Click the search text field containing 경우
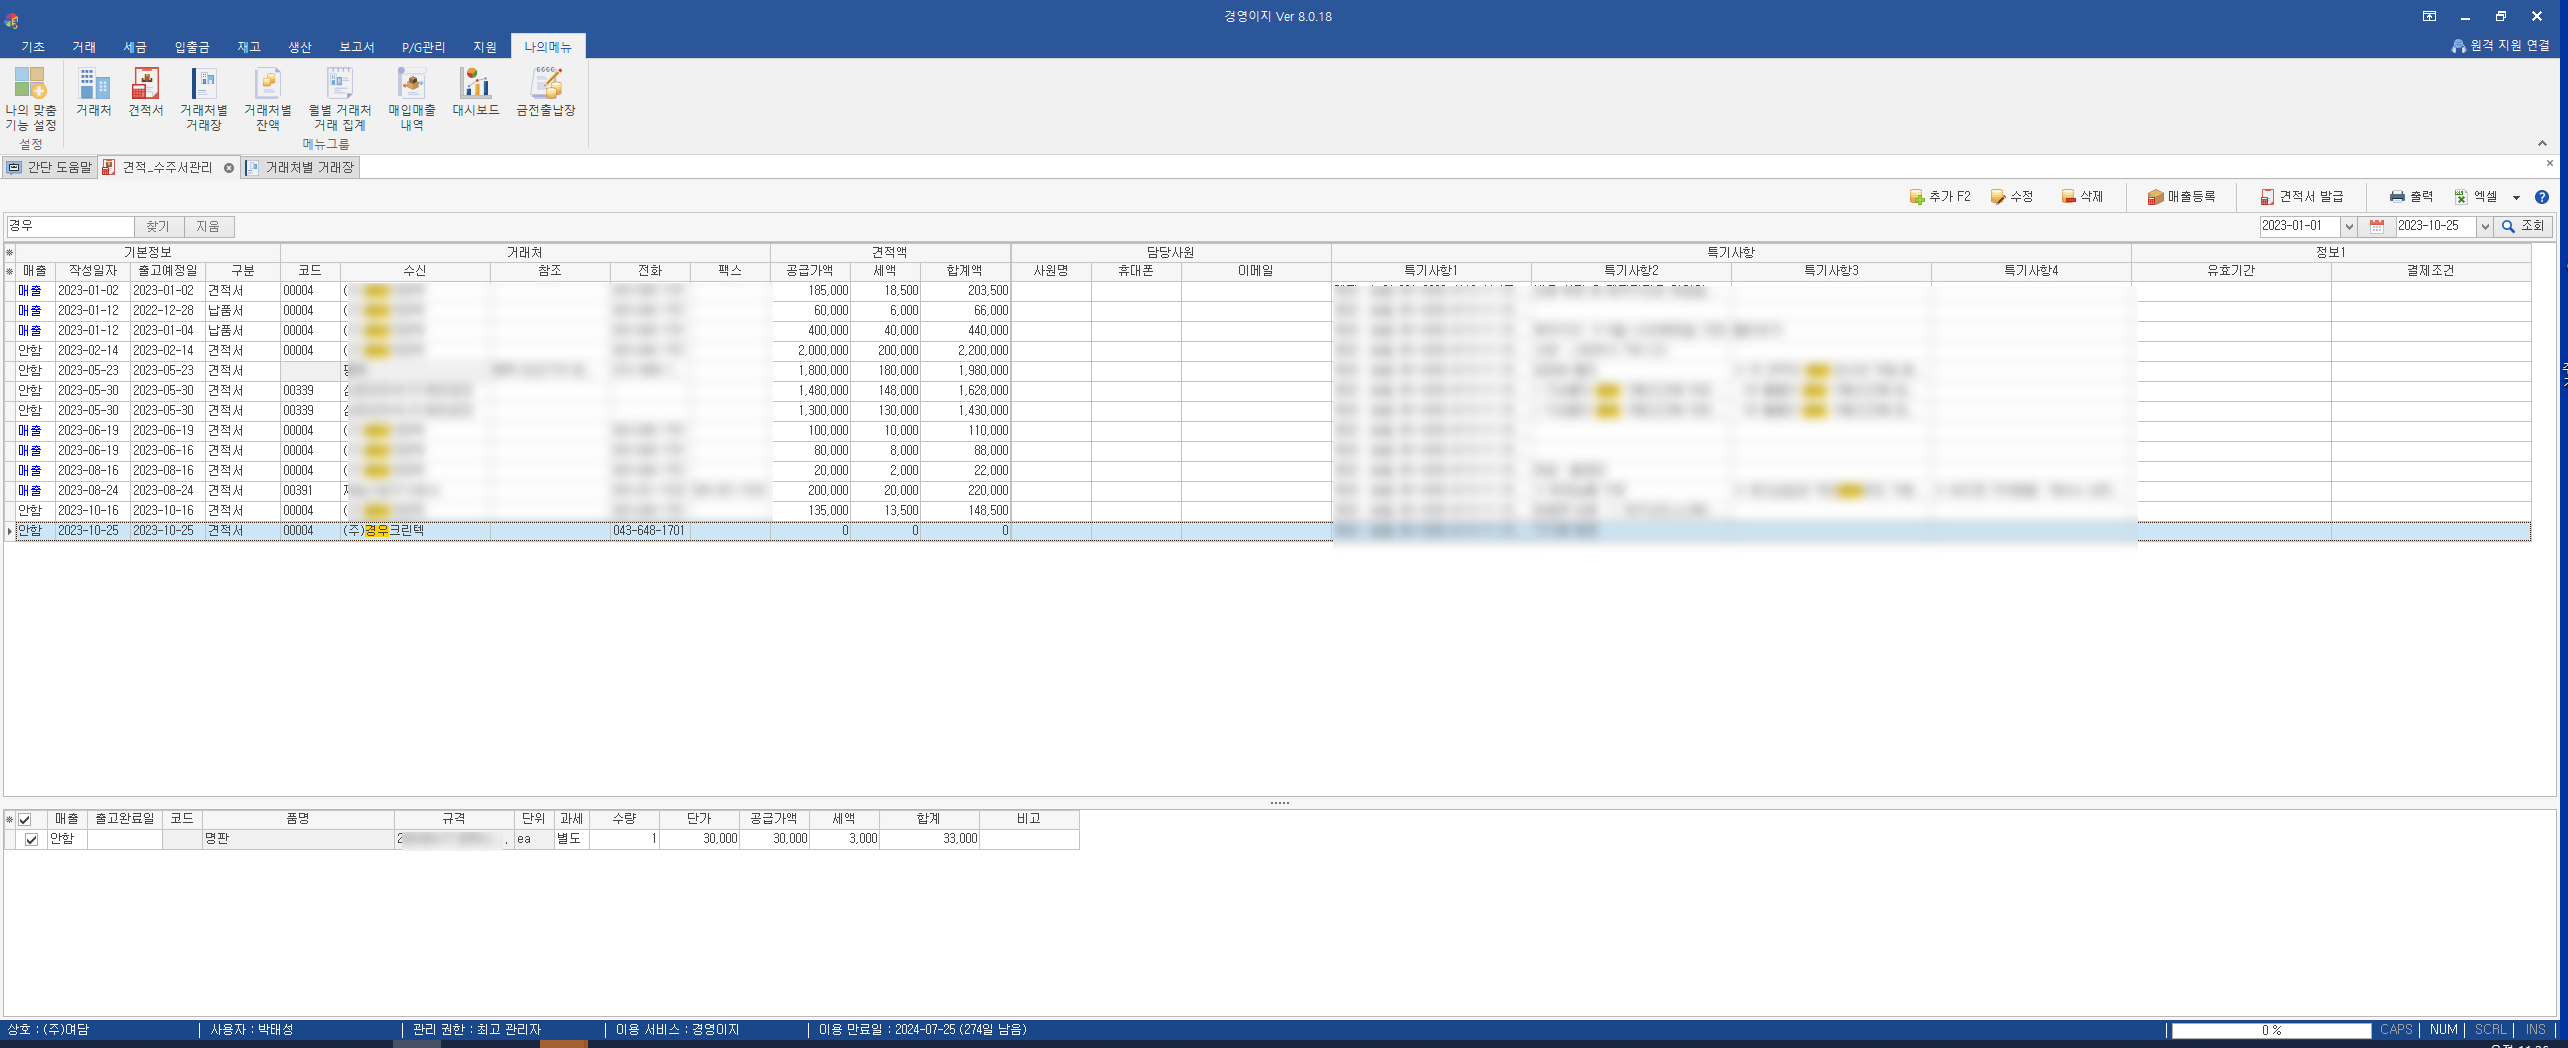2568x1048 pixels. pyautogui.click(x=70, y=227)
